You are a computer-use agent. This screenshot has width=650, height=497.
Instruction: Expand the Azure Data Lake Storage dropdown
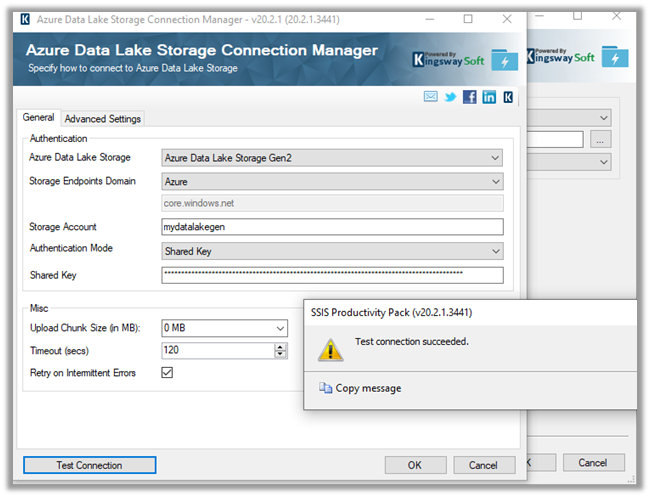pos(495,157)
